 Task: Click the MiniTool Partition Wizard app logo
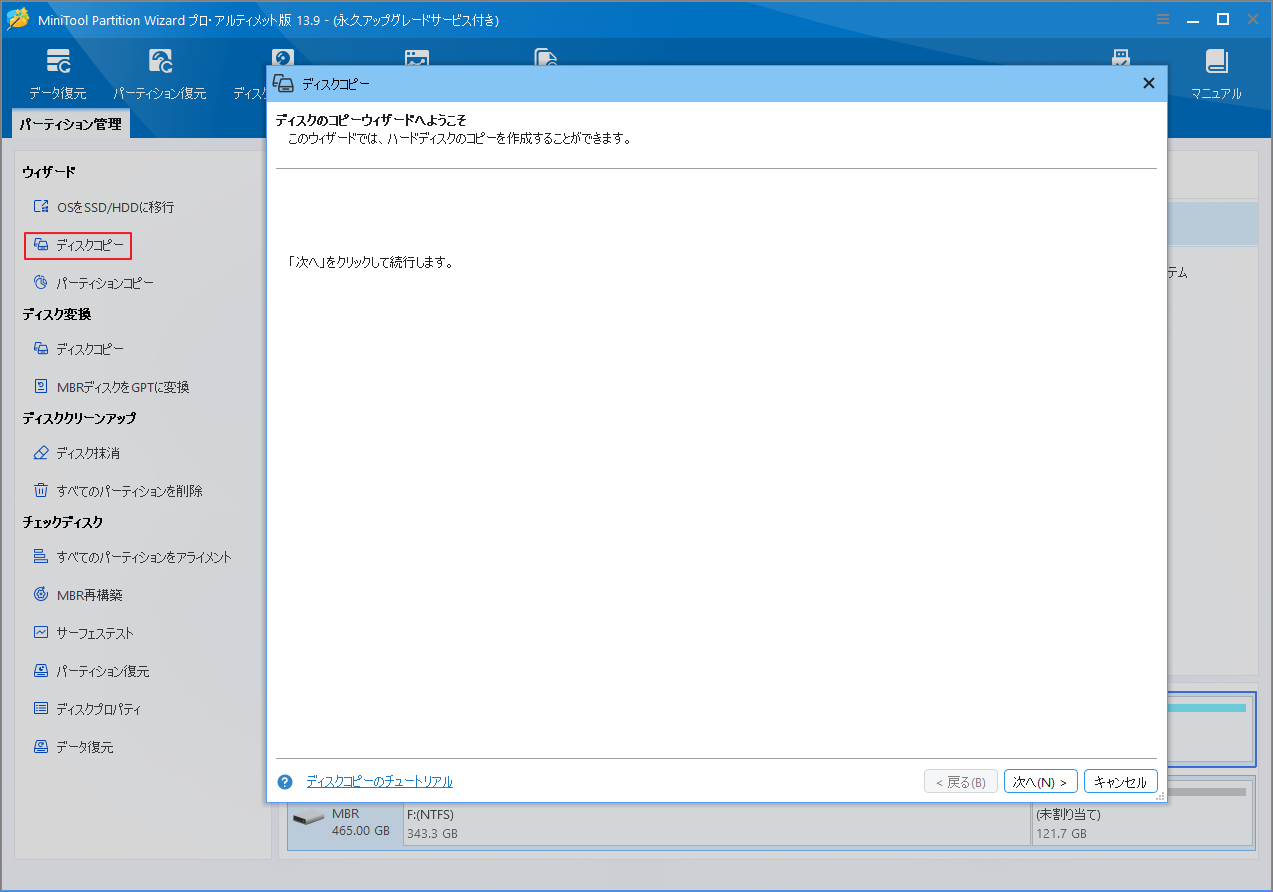tap(18, 19)
